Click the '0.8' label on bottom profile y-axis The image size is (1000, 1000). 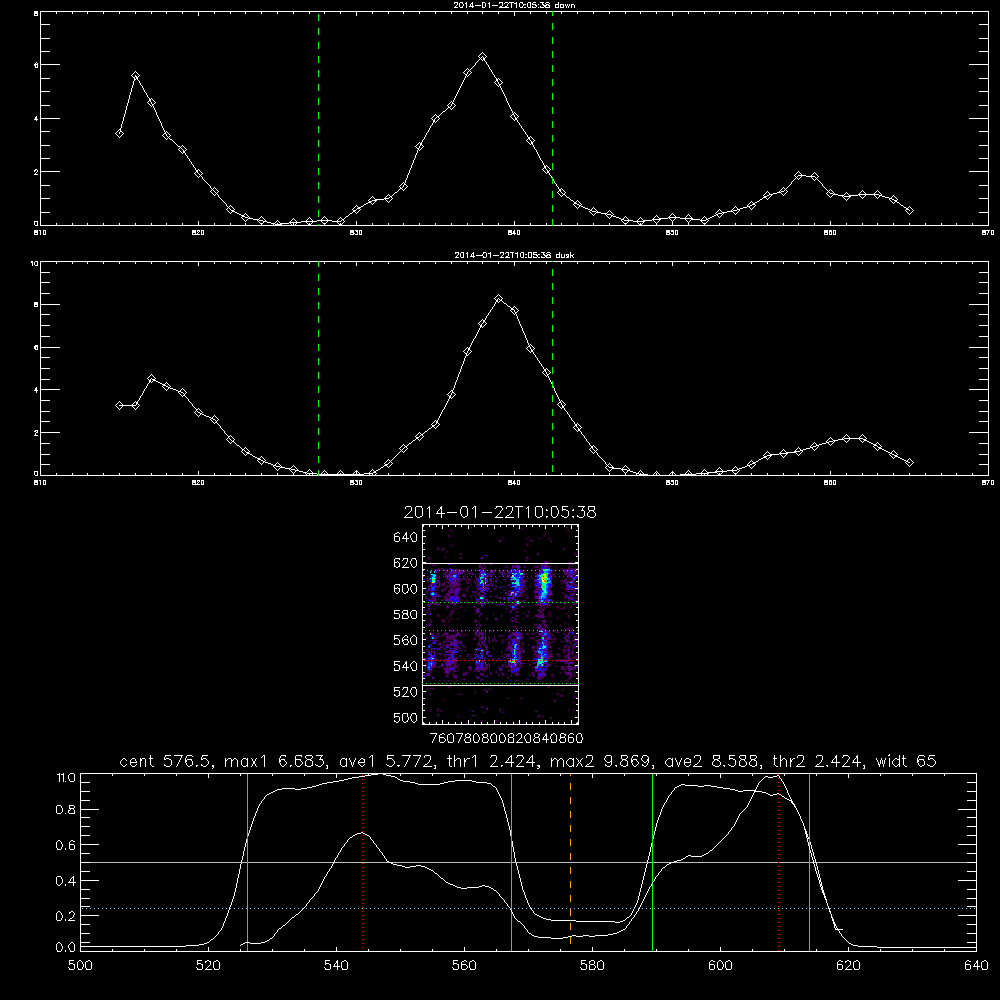tap(66, 810)
